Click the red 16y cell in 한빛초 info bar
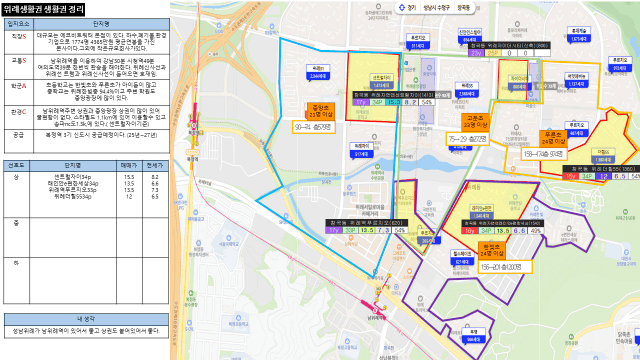 469,231
